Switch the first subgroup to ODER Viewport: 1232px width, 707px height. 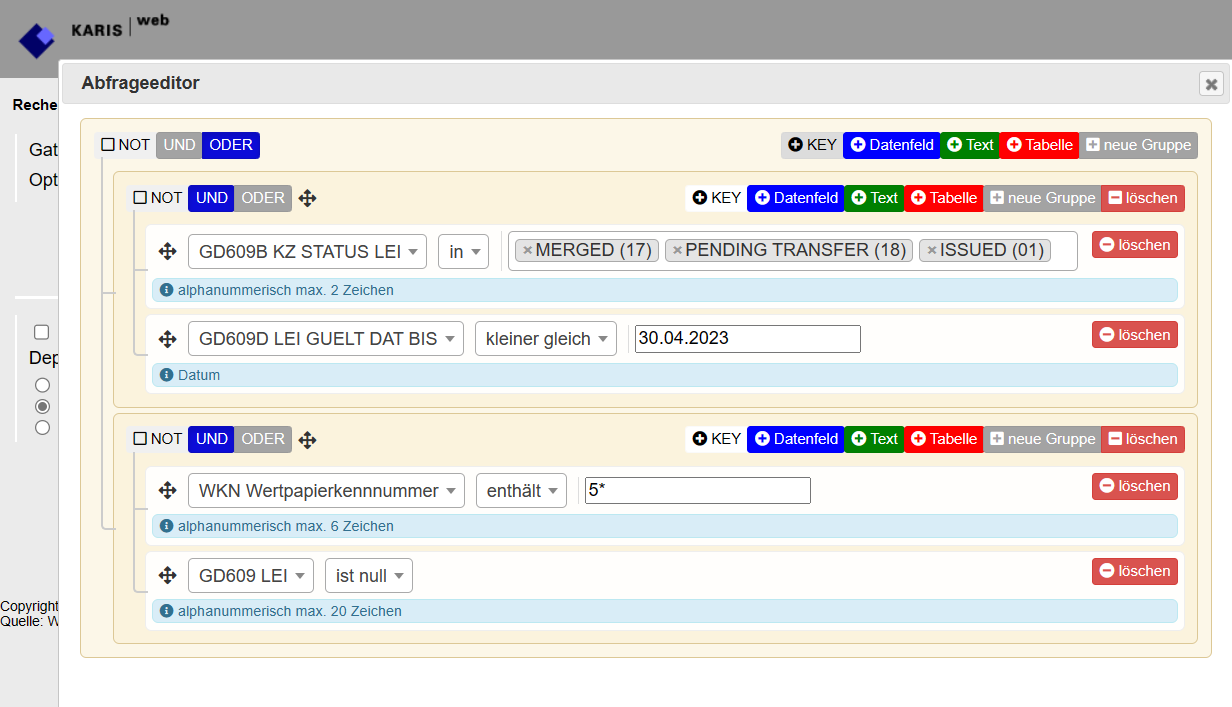[x=263, y=198]
